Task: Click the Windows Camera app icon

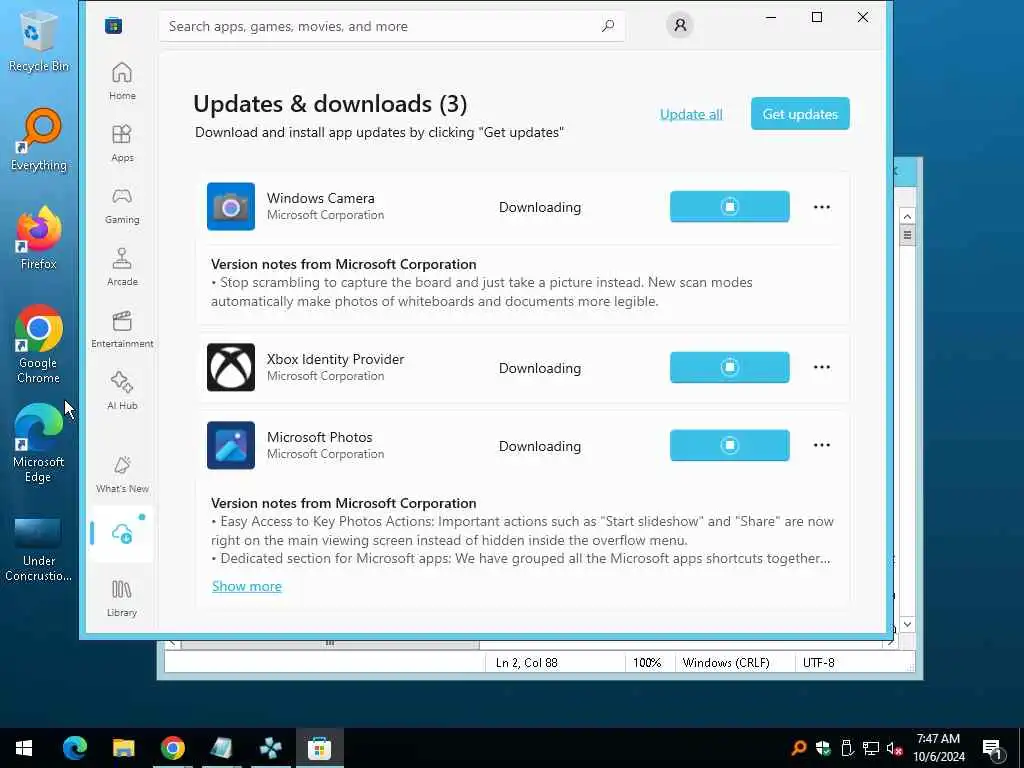Action: point(231,206)
